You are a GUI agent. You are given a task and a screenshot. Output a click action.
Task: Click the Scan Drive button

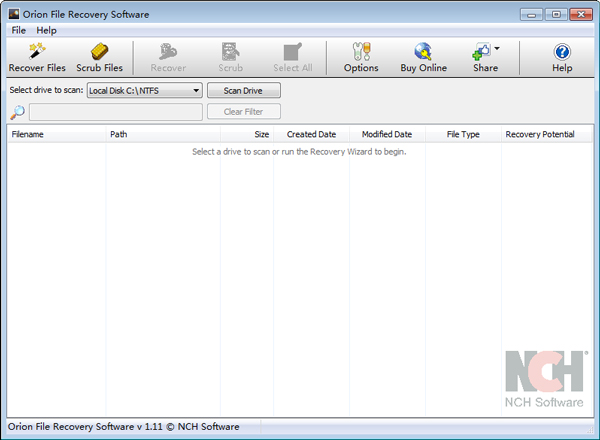(244, 91)
